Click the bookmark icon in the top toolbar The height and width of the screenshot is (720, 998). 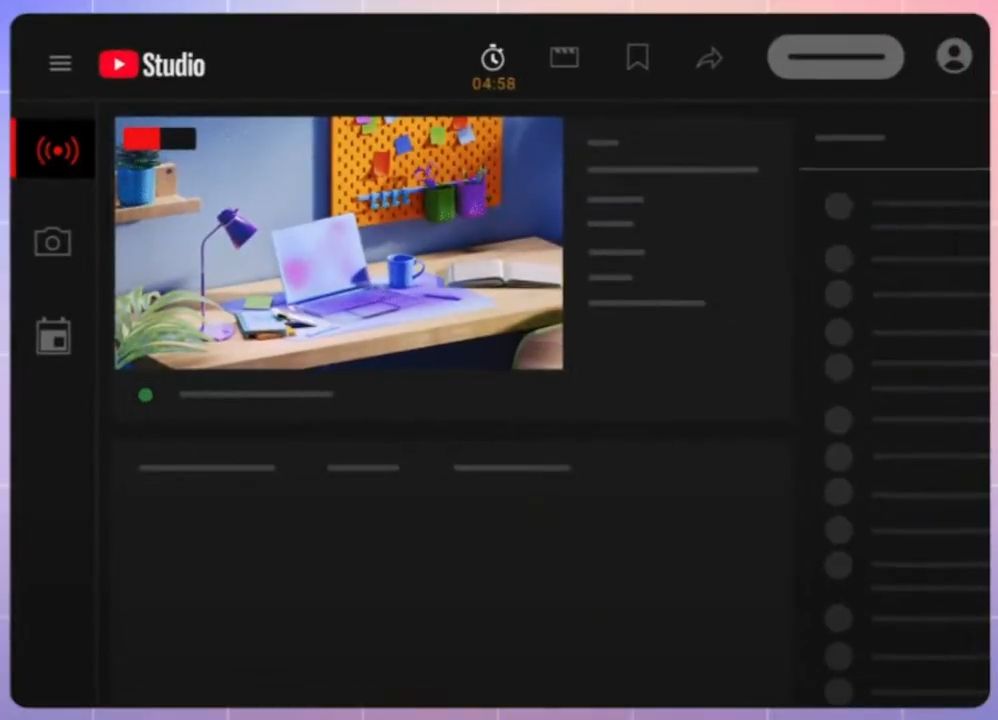637,58
